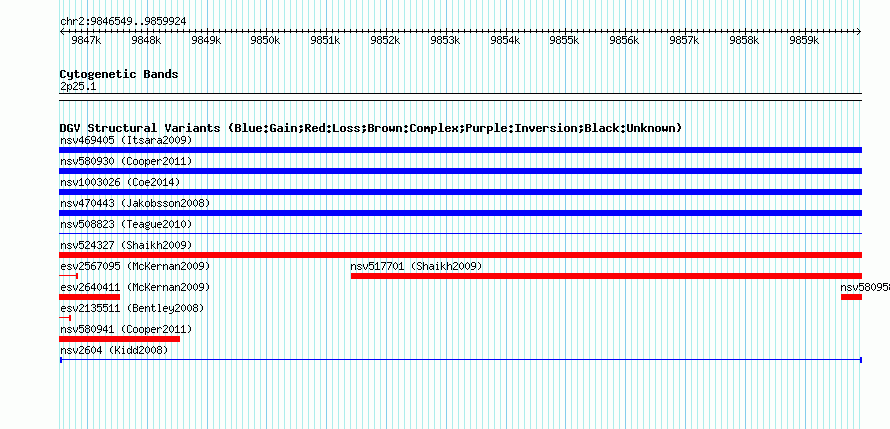Click the 9859k ruler label
This screenshot has width=890, height=429.
point(804,40)
